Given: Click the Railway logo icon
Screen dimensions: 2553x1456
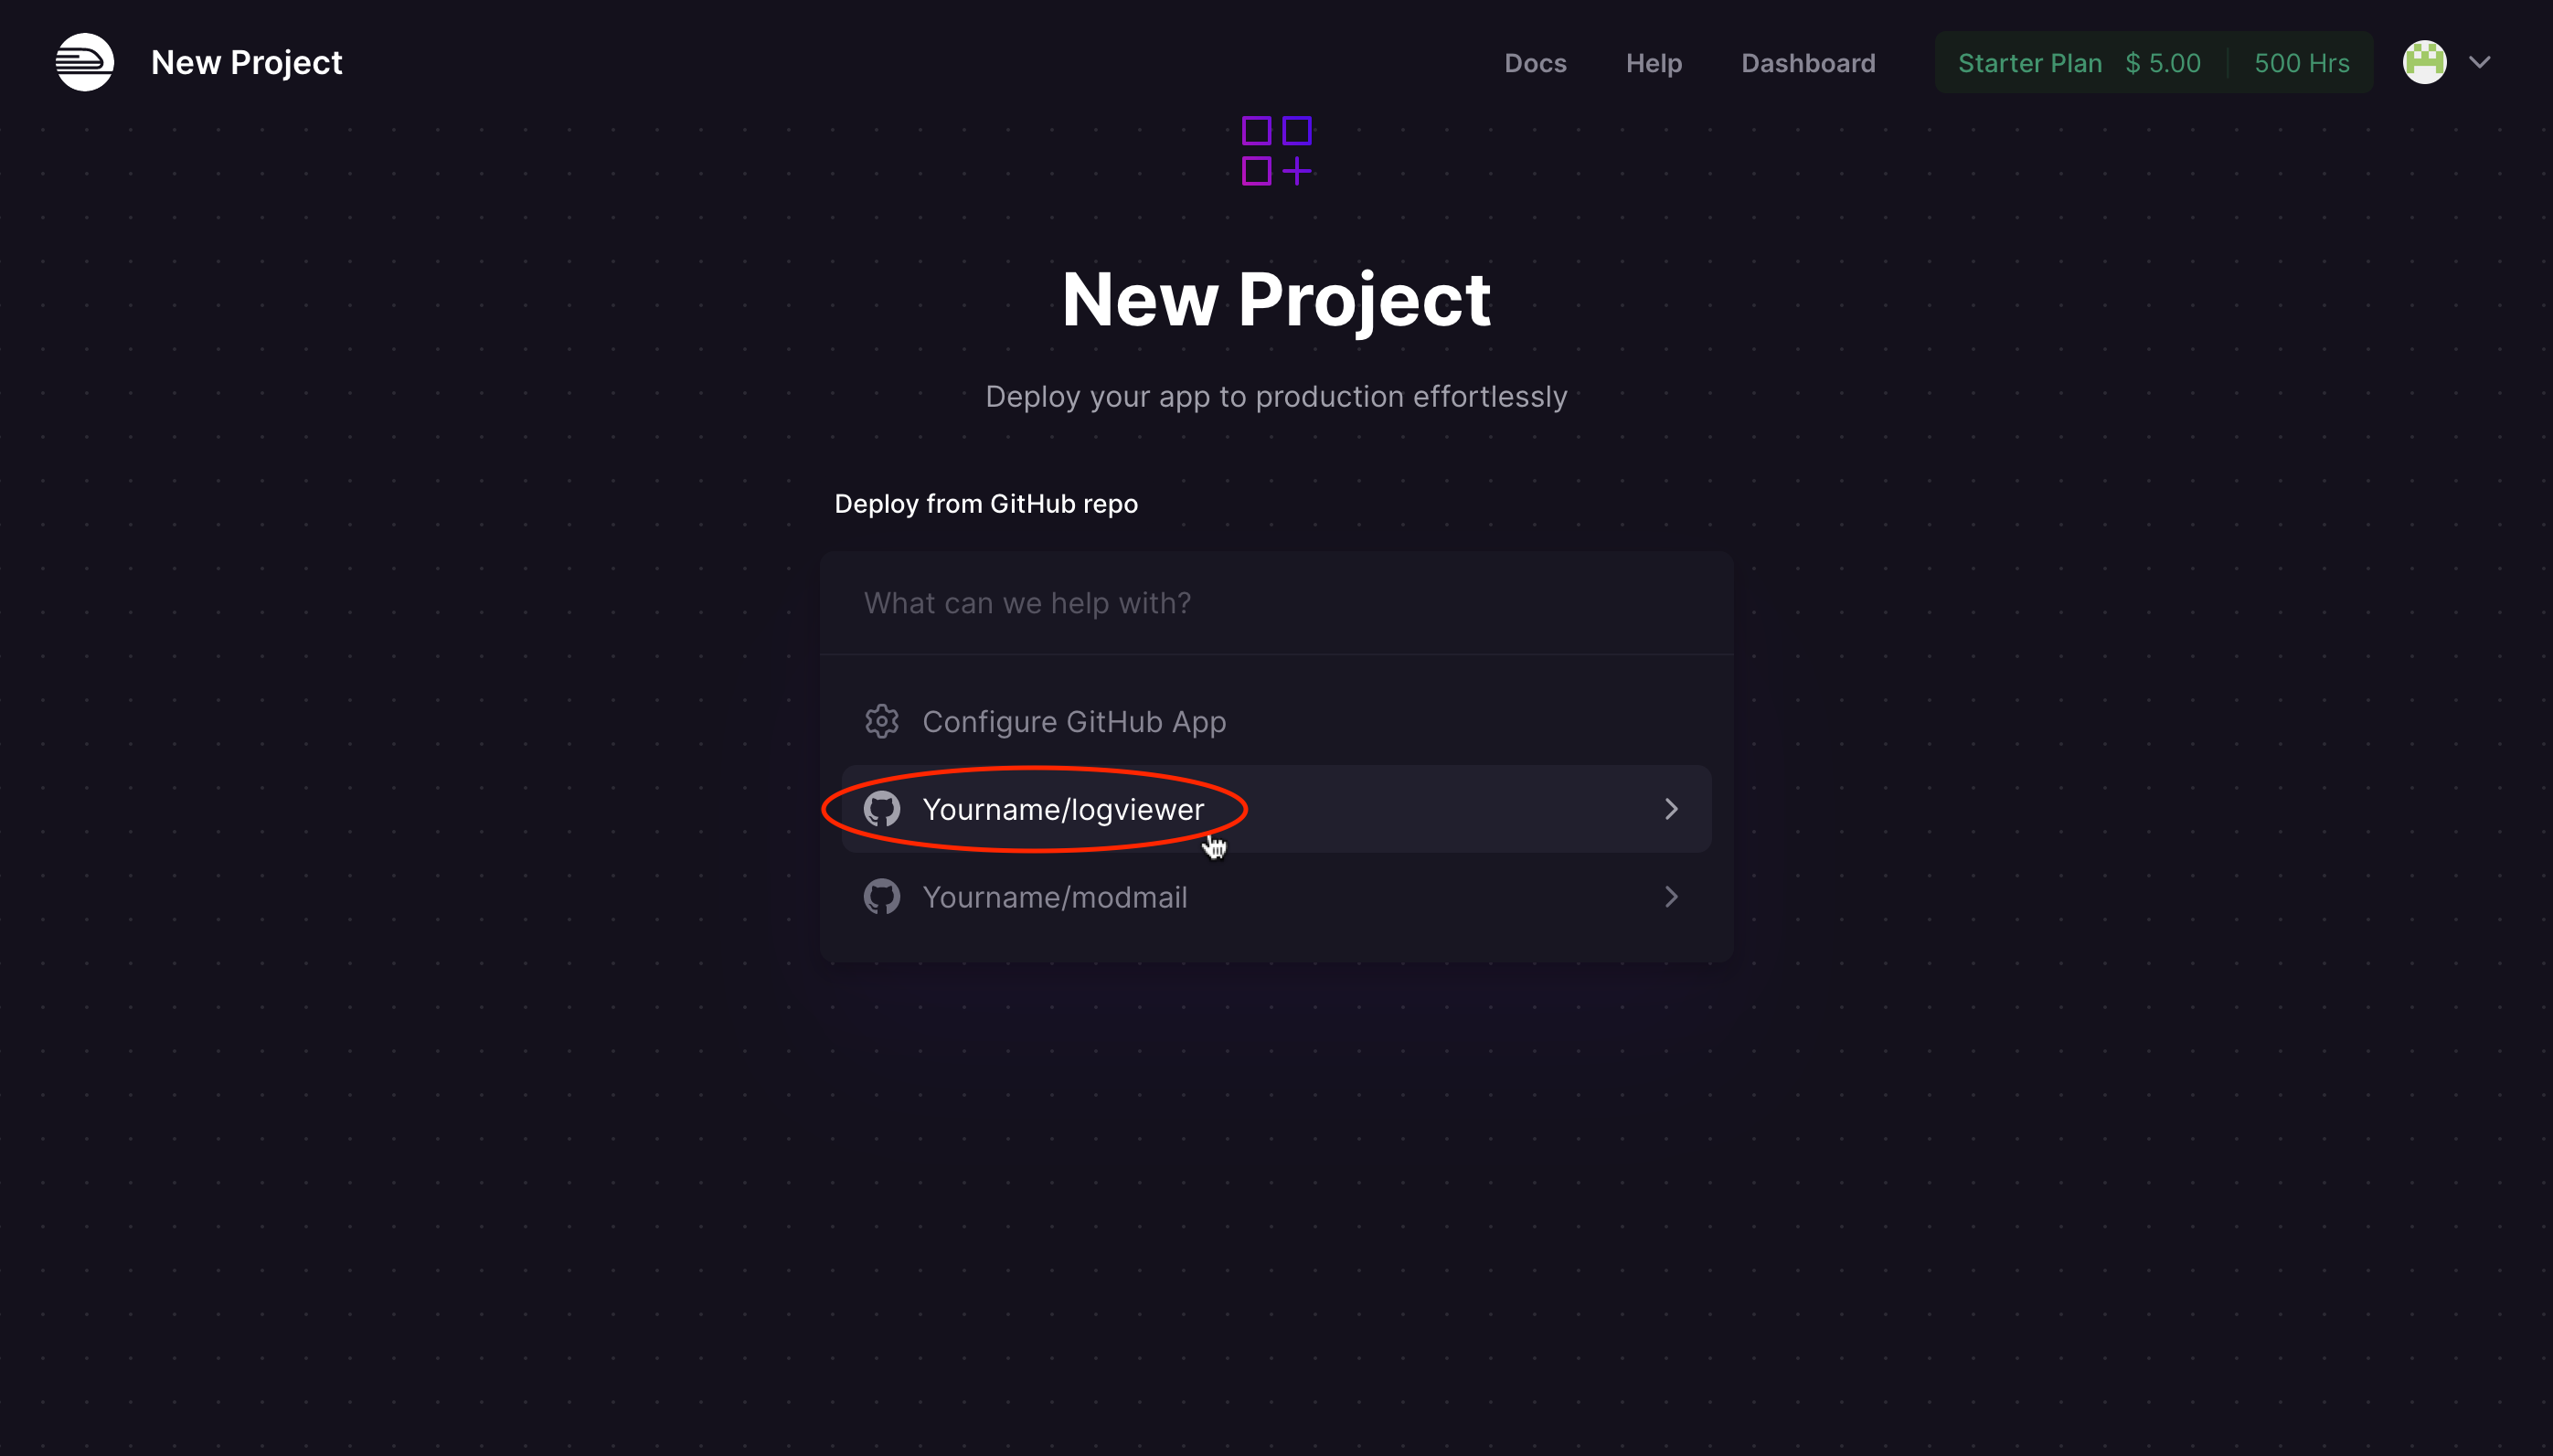Looking at the screenshot, I should click(x=84, y=62).
